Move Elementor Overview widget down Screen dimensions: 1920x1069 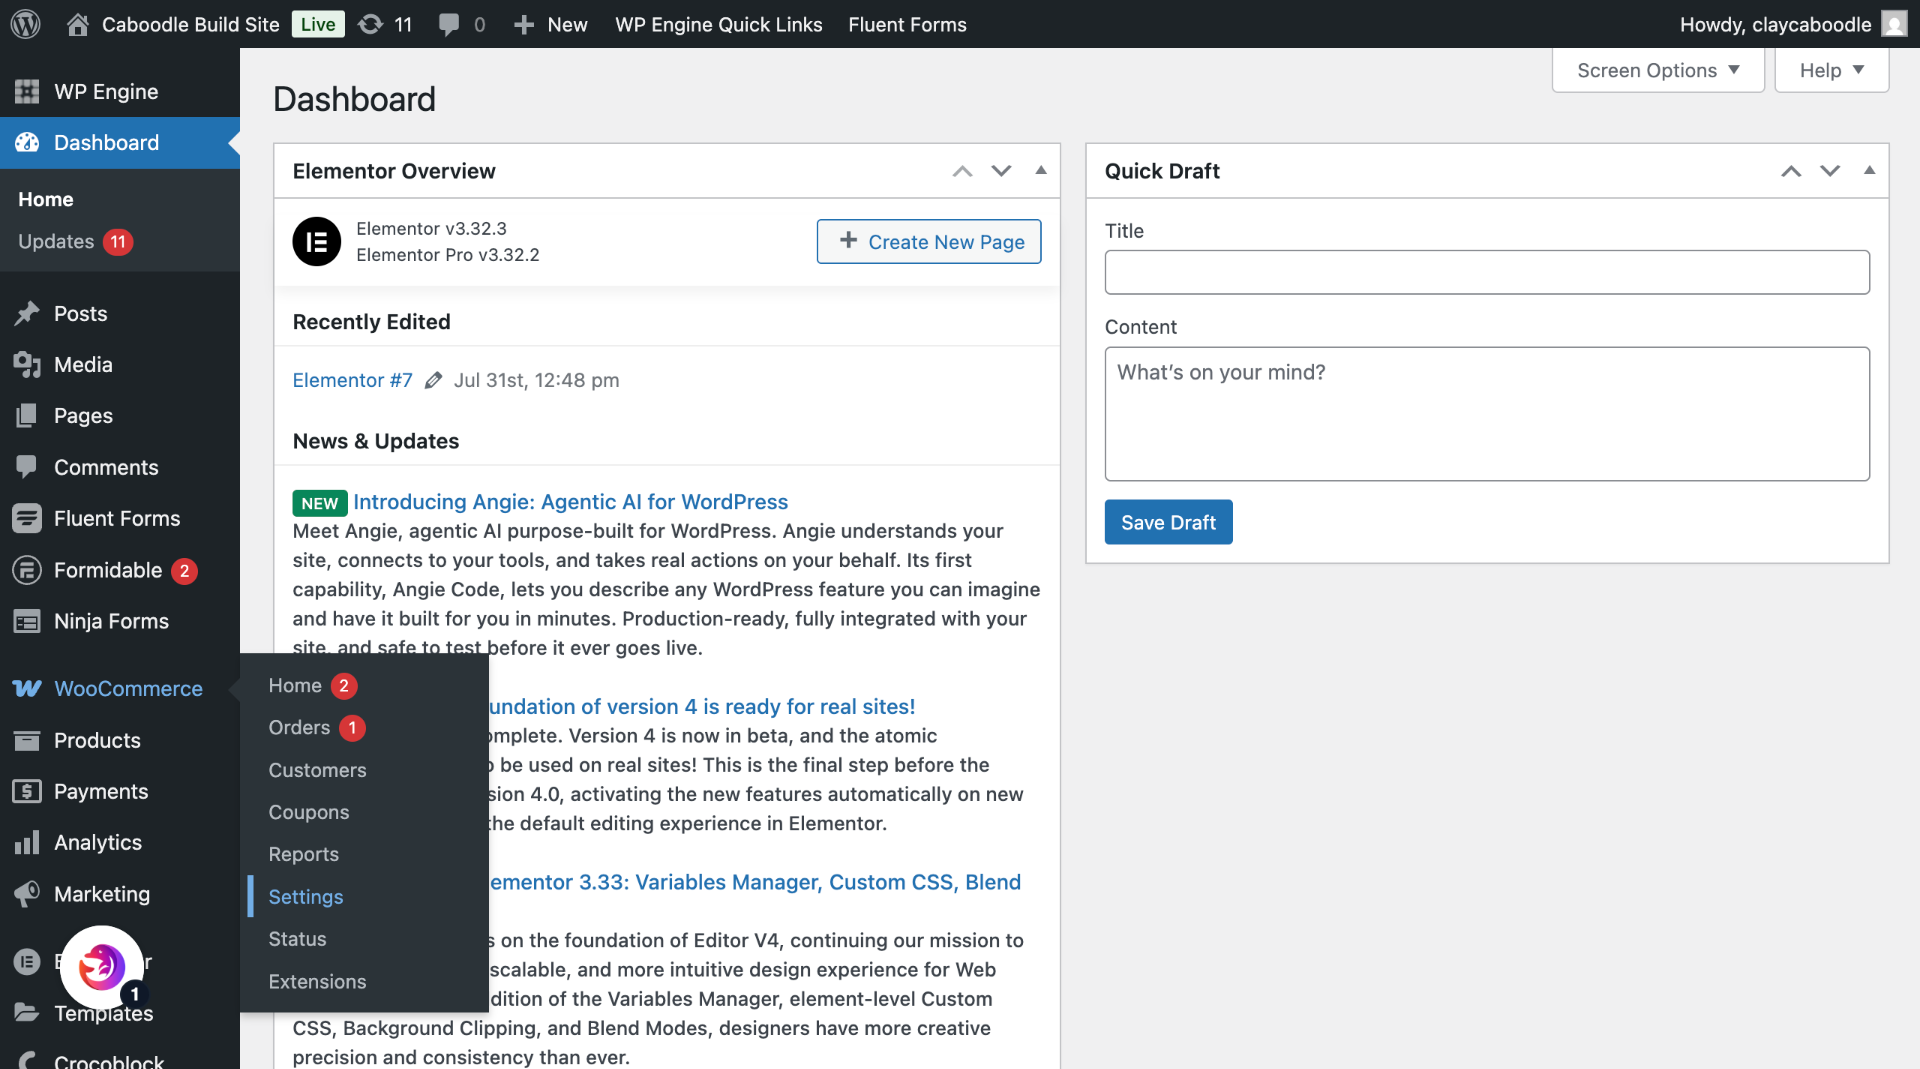click(x=1001, y=171)
